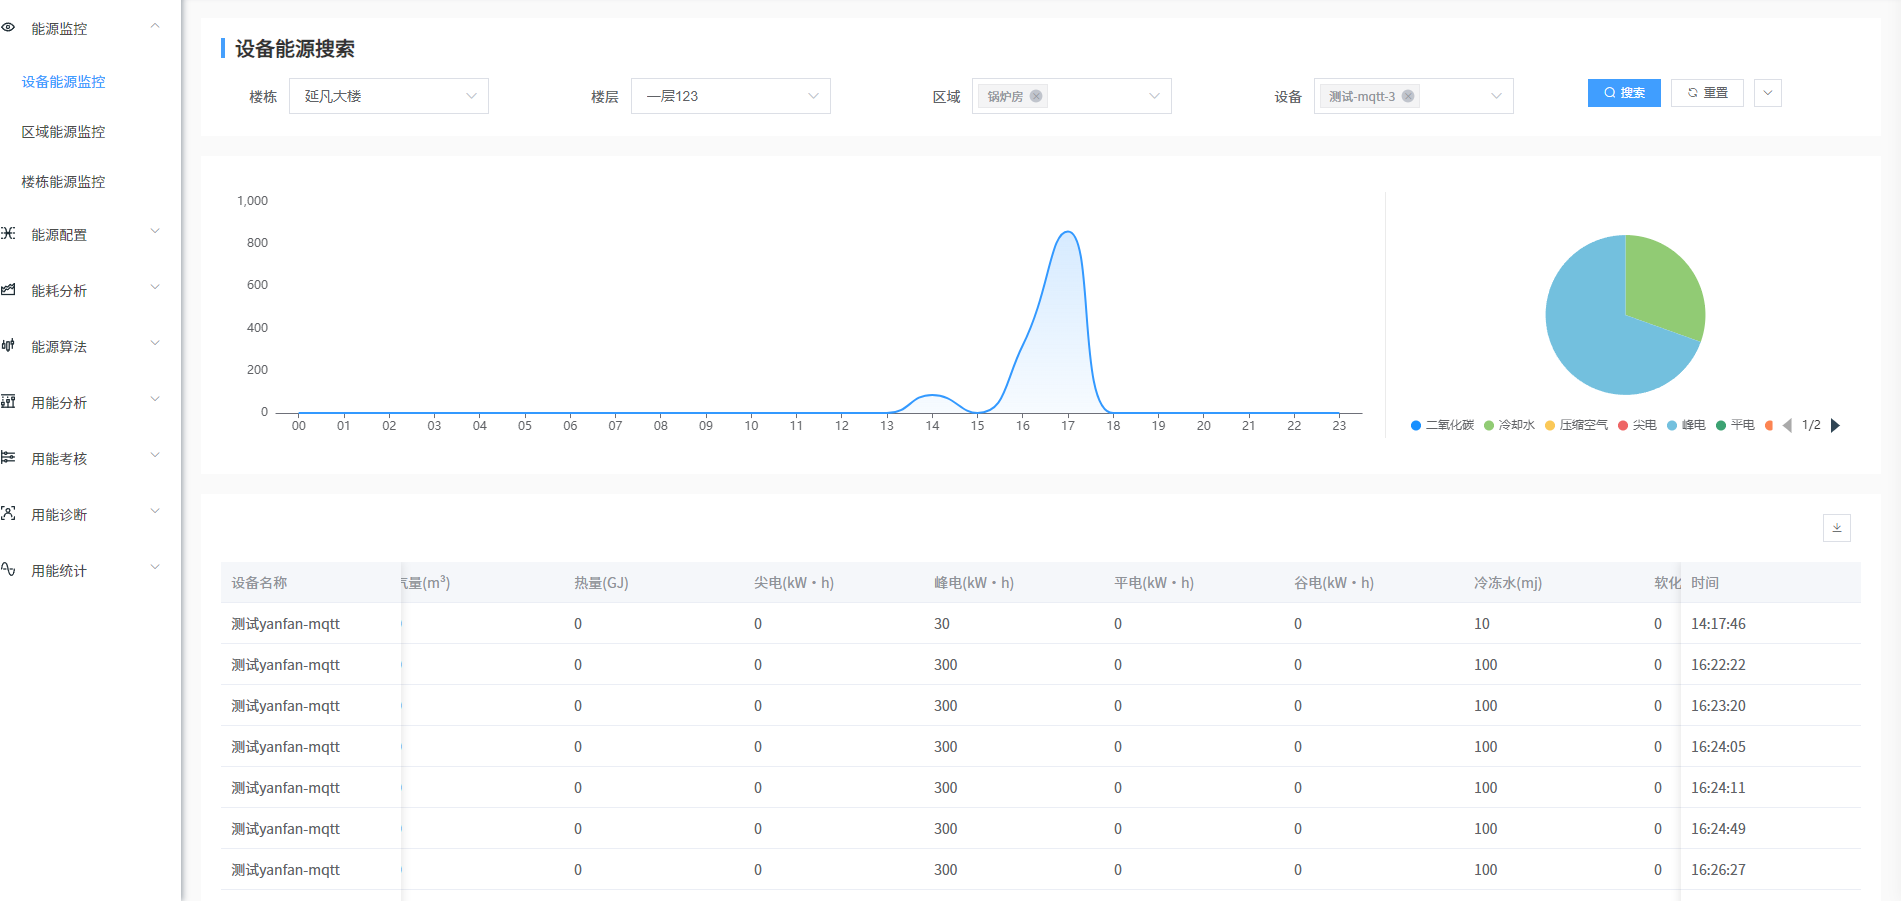Click time cell 16:24:05
Viewport: 1901px width, 901px height.
click(x=1718, y=747)
